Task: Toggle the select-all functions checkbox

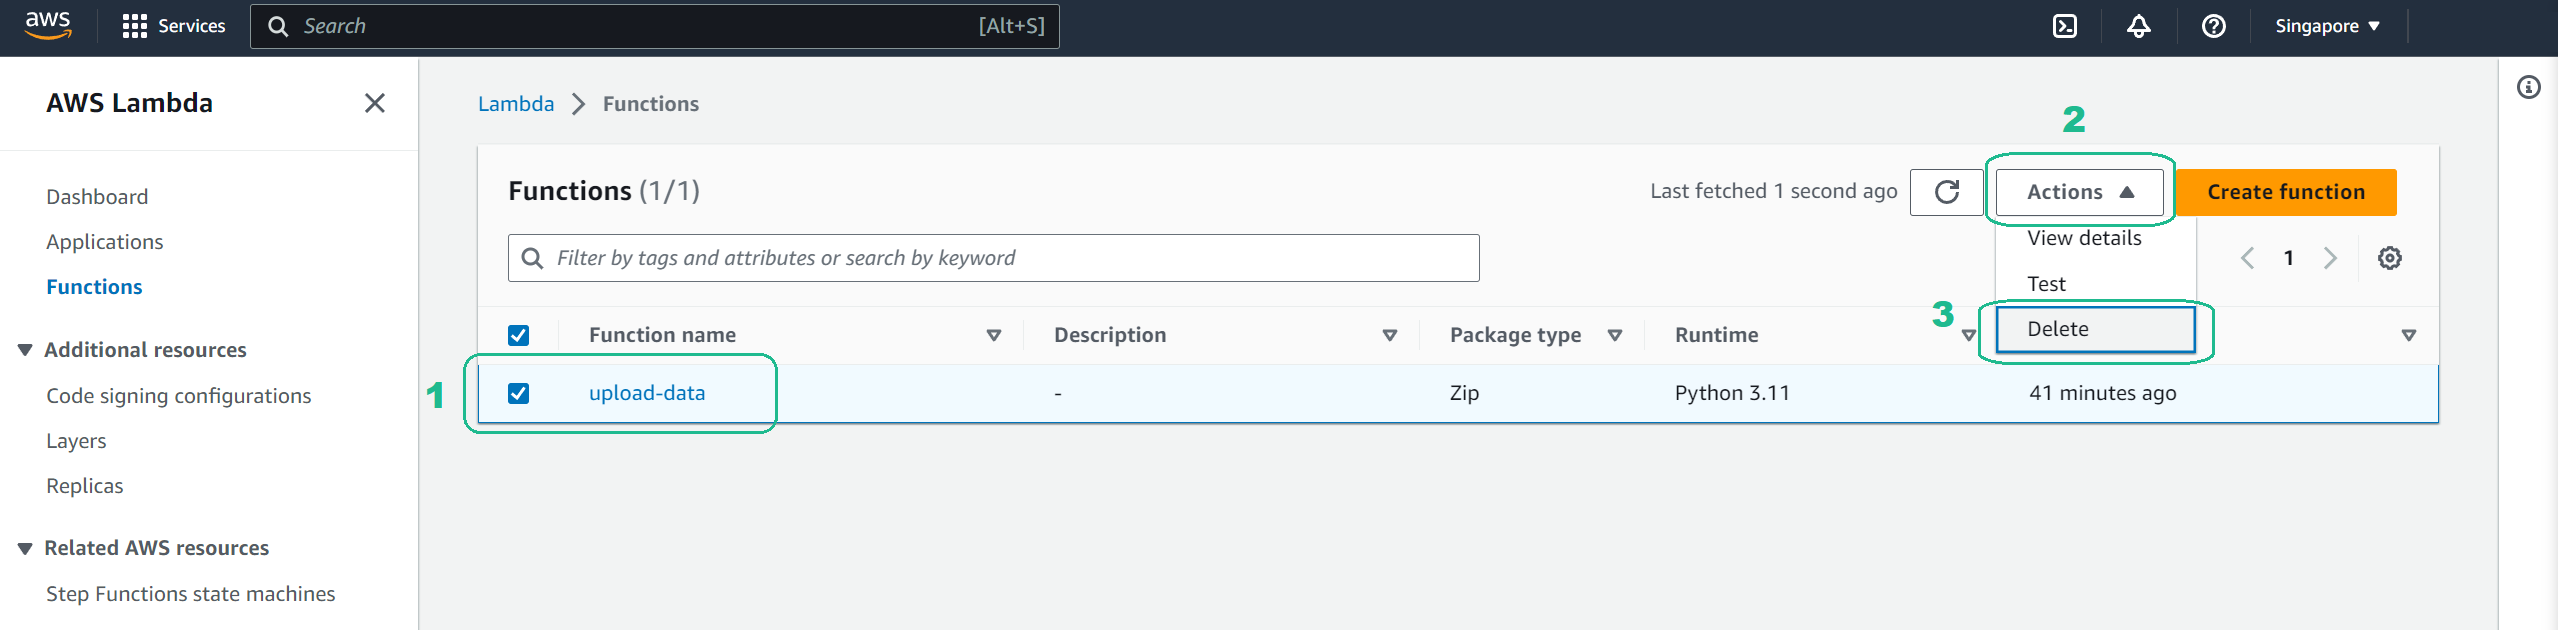Action: point(518,335)
